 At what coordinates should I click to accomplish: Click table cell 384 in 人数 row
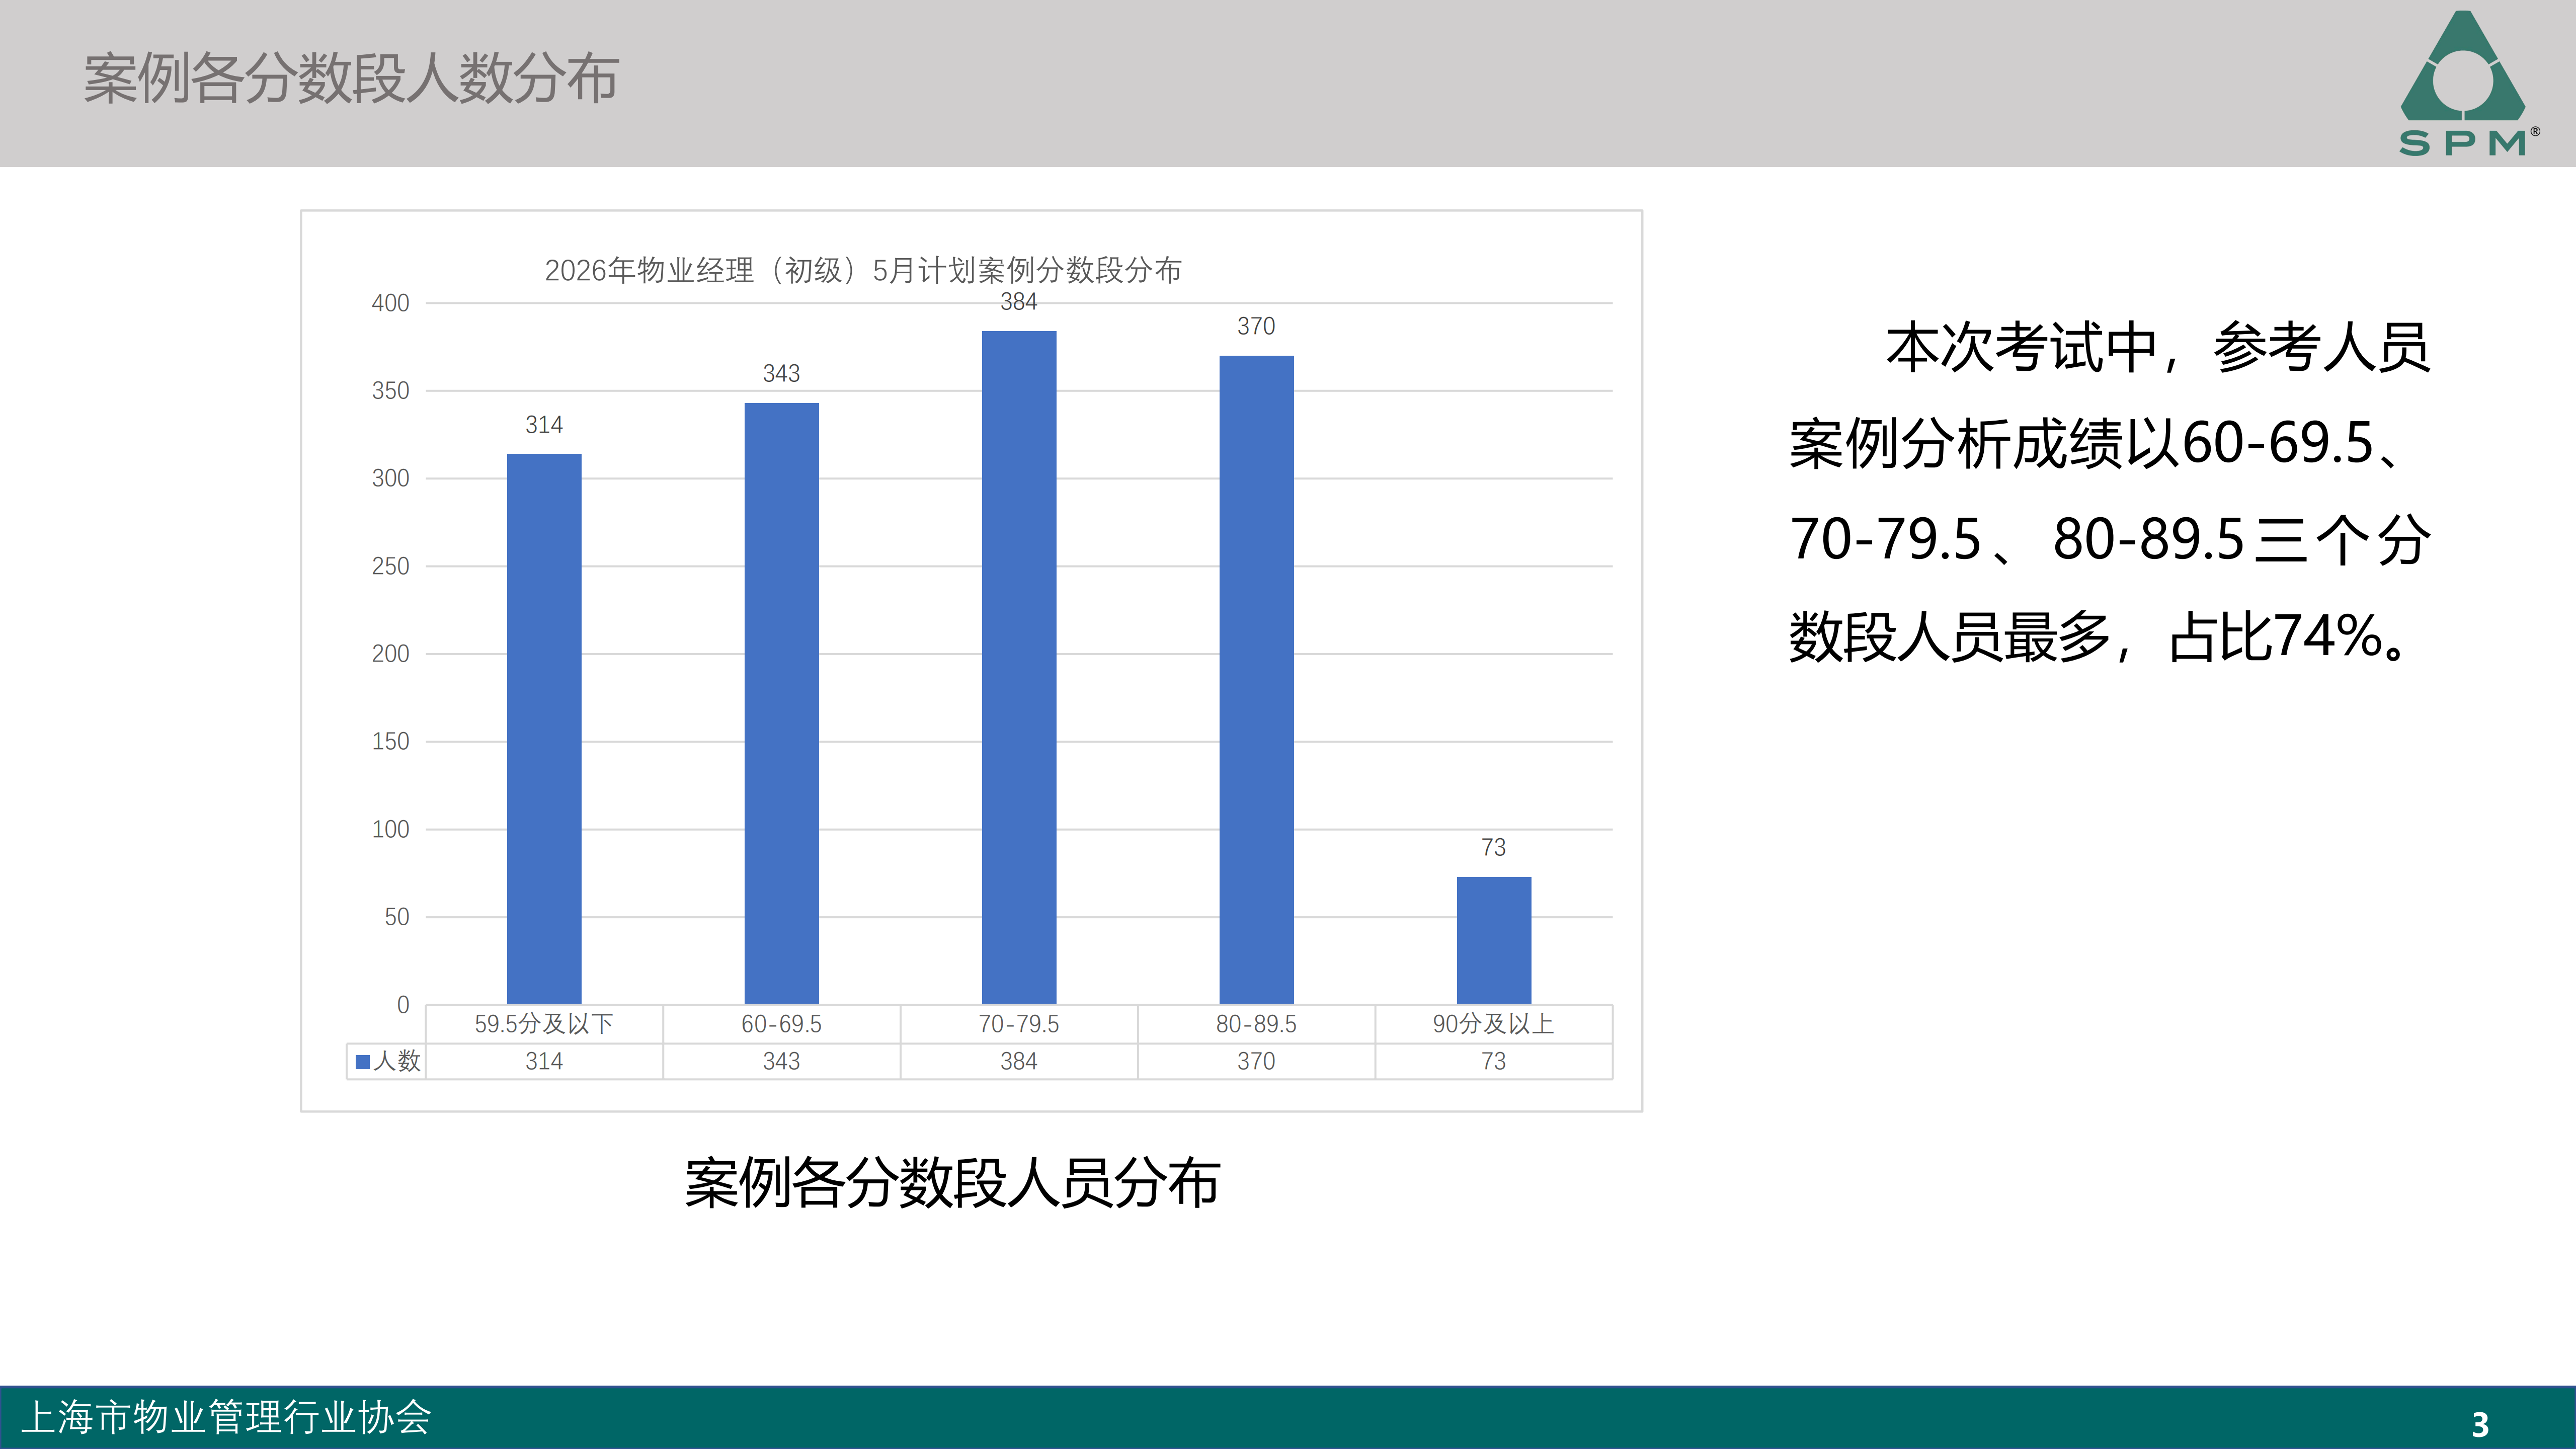1019,1061
